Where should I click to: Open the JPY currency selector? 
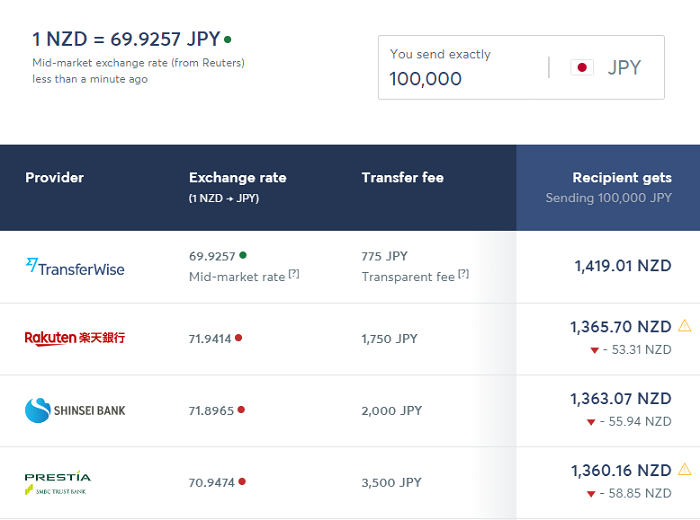point(606,67)
